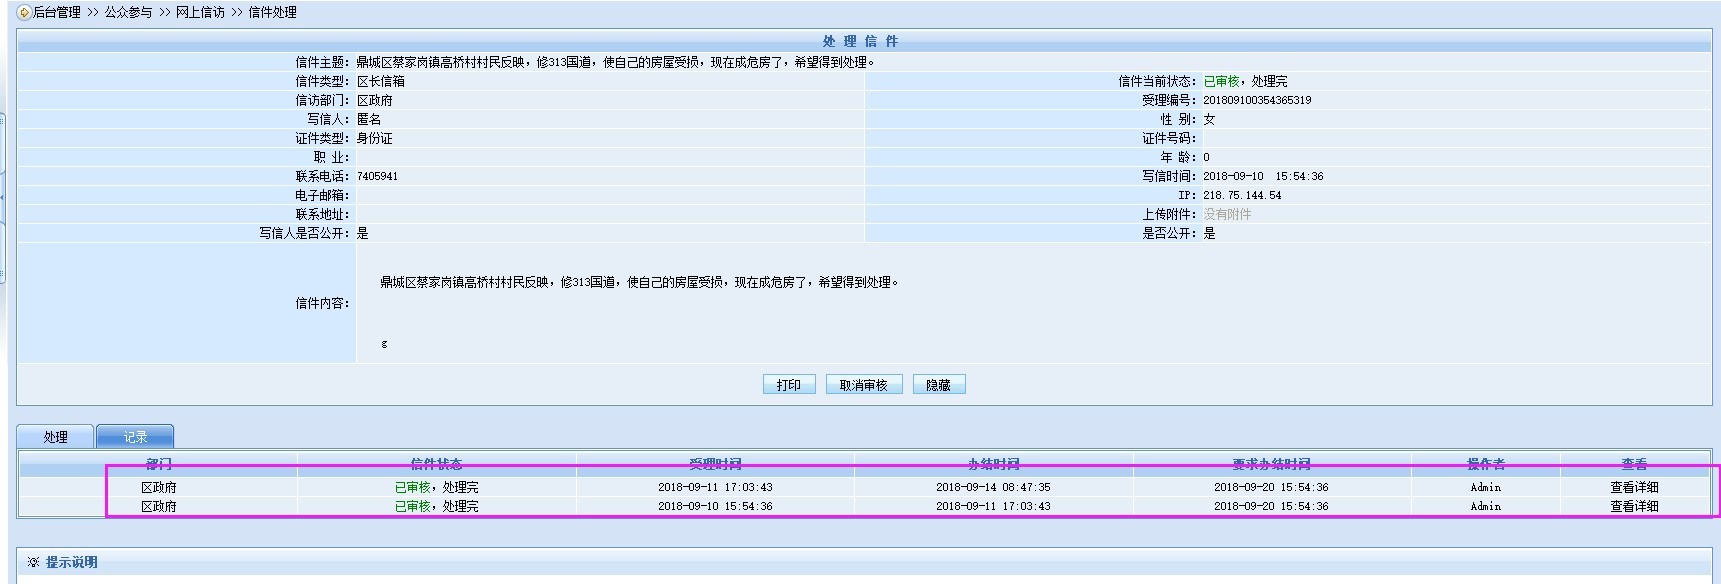
Task: Click the 取消审核 button
Action: click(863, 385)
